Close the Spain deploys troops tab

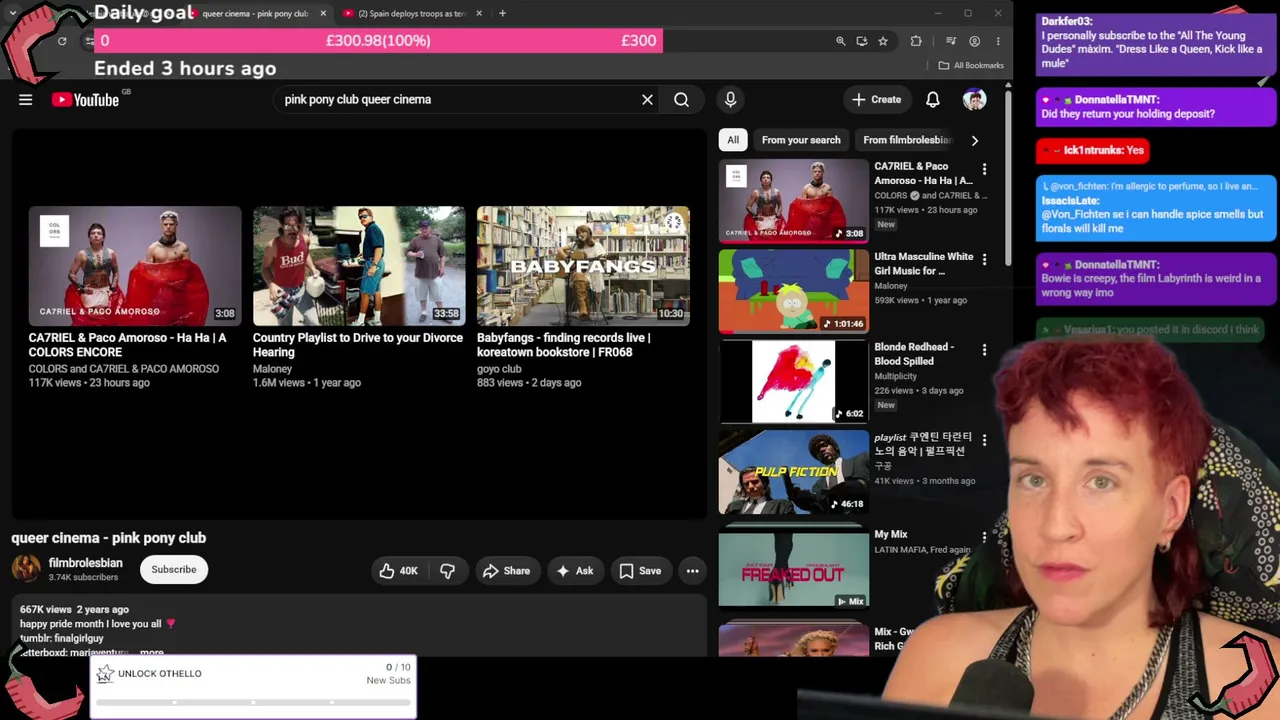pos(479,14)
